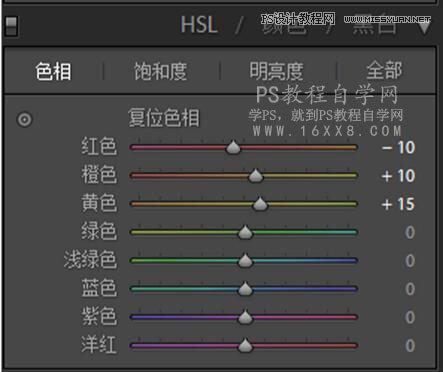Click the 浅绿色 hue slider handle
The image size is (443, 372).
point(245,260)
